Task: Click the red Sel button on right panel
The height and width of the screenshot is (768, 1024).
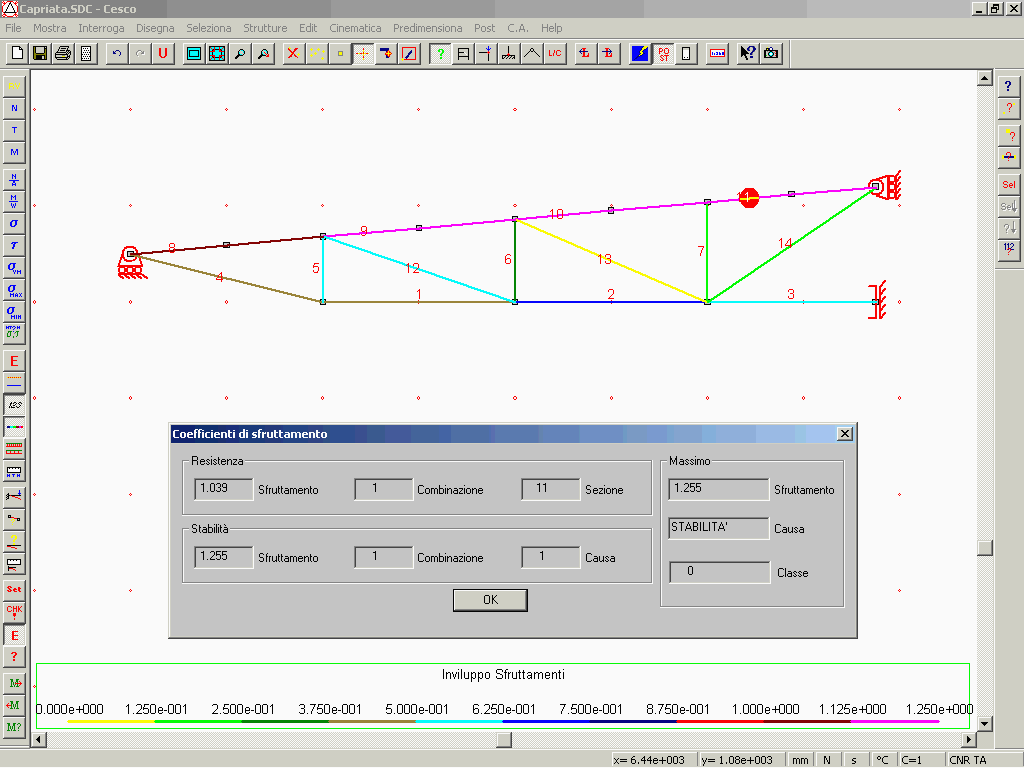Action: (x=1009, y=185)
